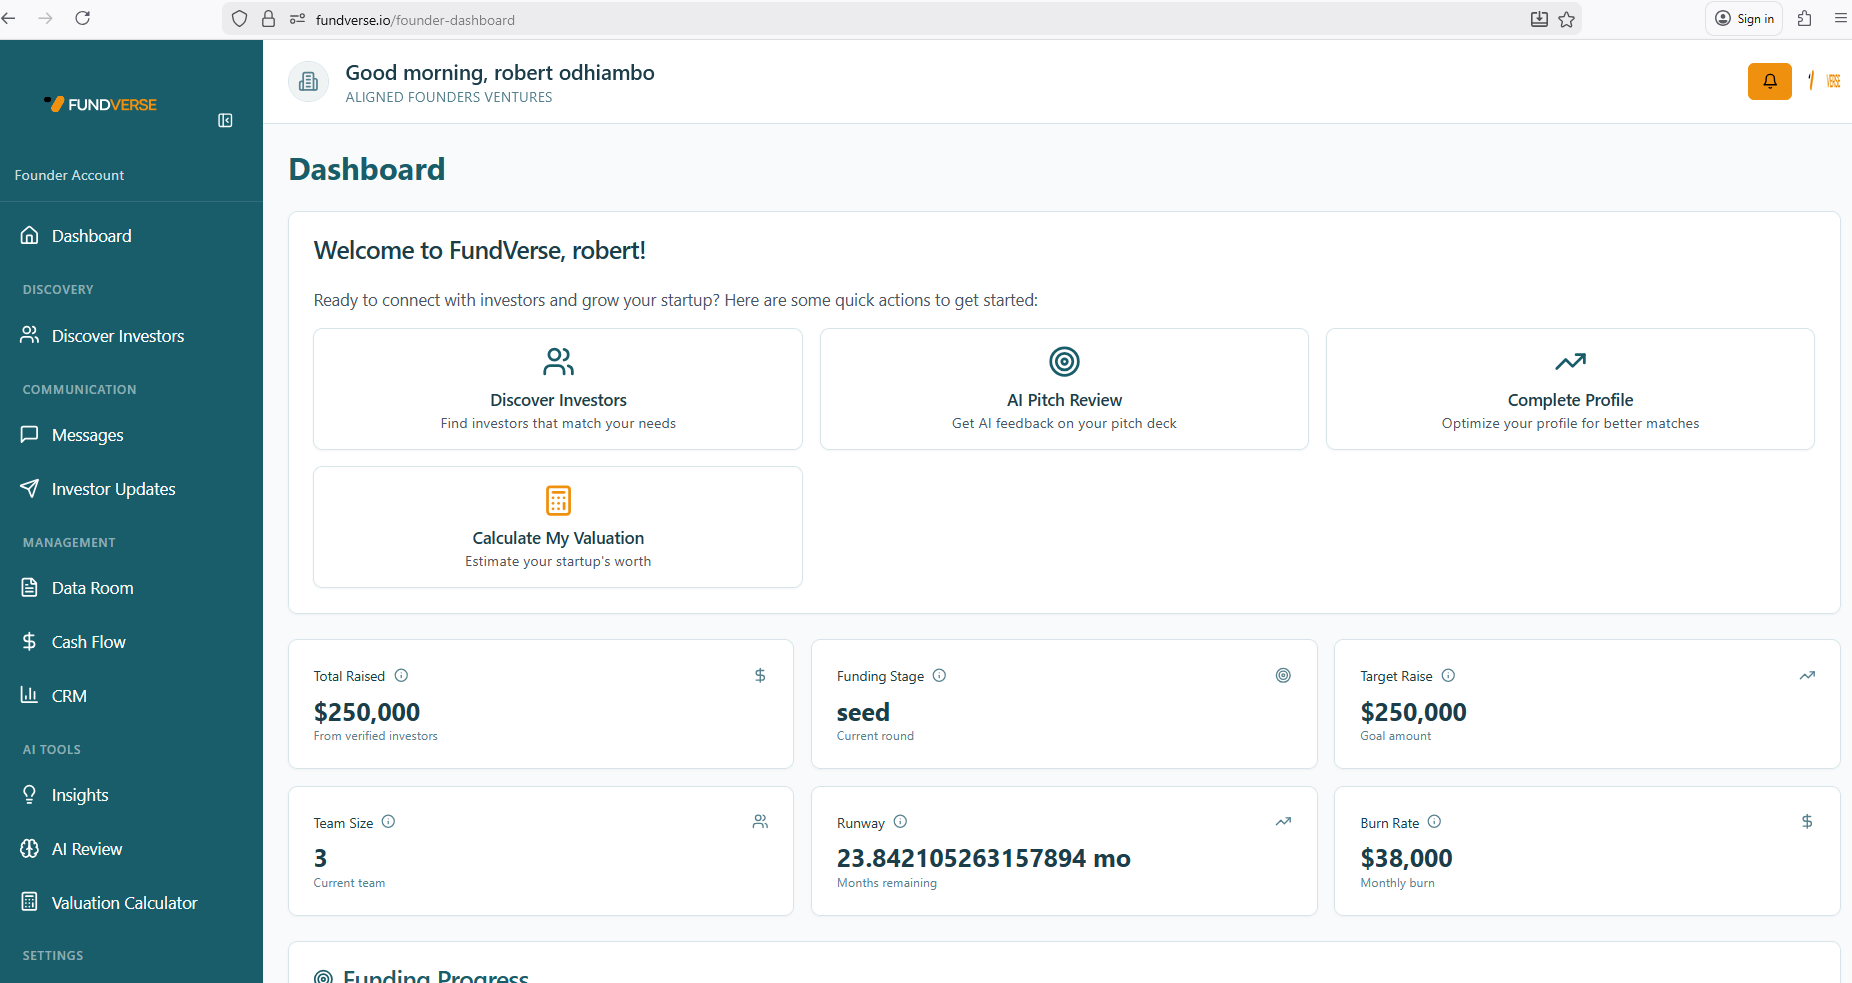Screen dimensions: 1852x983
Task: Click the Sign in button
Action: pyautogui.click(x=1744, y=18)
